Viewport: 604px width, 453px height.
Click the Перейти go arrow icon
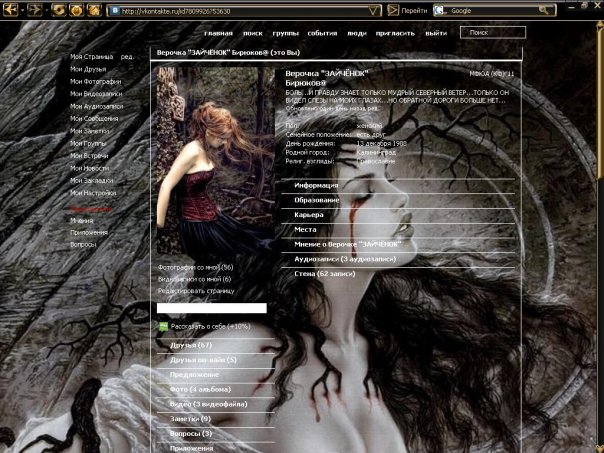(x=393, y=10)
